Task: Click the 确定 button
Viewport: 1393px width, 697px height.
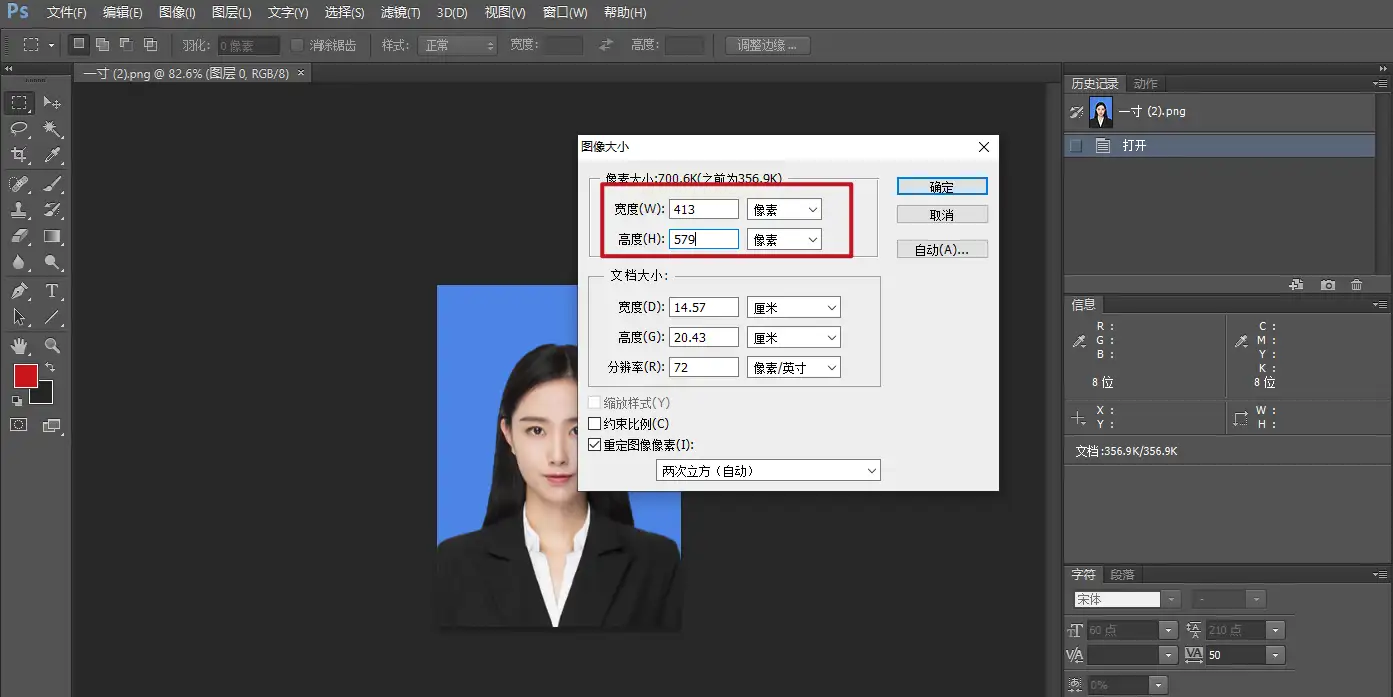Action: [941, 187]
